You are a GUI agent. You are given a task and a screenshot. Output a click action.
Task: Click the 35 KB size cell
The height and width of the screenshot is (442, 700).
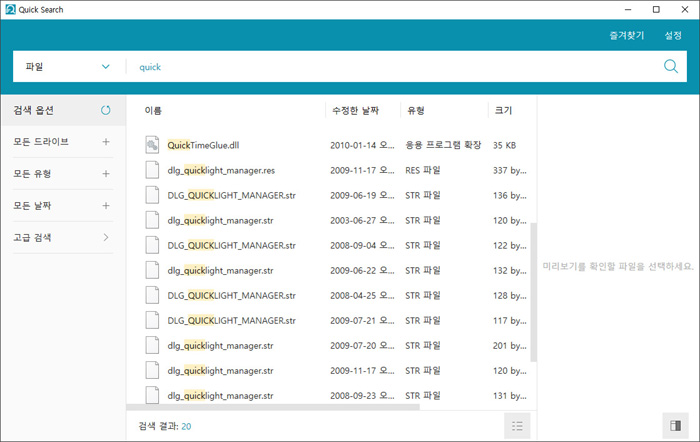pos(504,145)
